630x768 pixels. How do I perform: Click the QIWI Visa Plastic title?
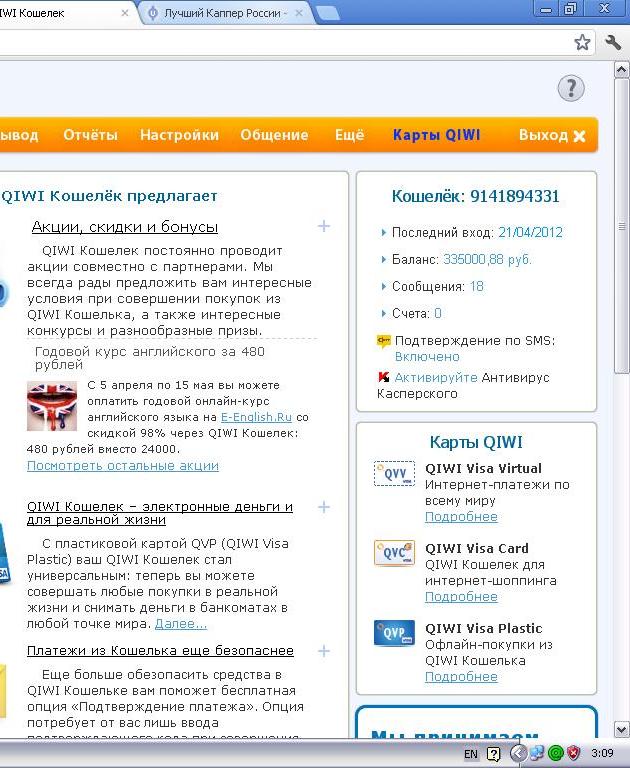(484, 628)
